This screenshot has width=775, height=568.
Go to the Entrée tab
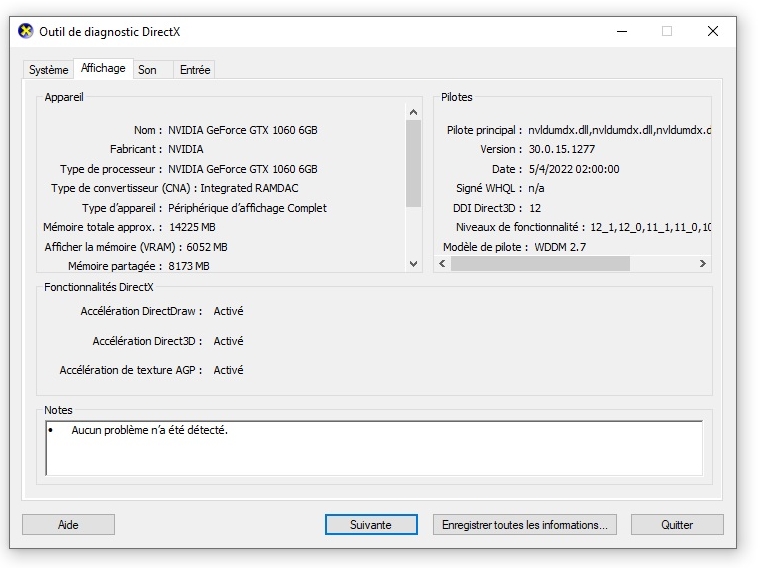pos(195,70)
